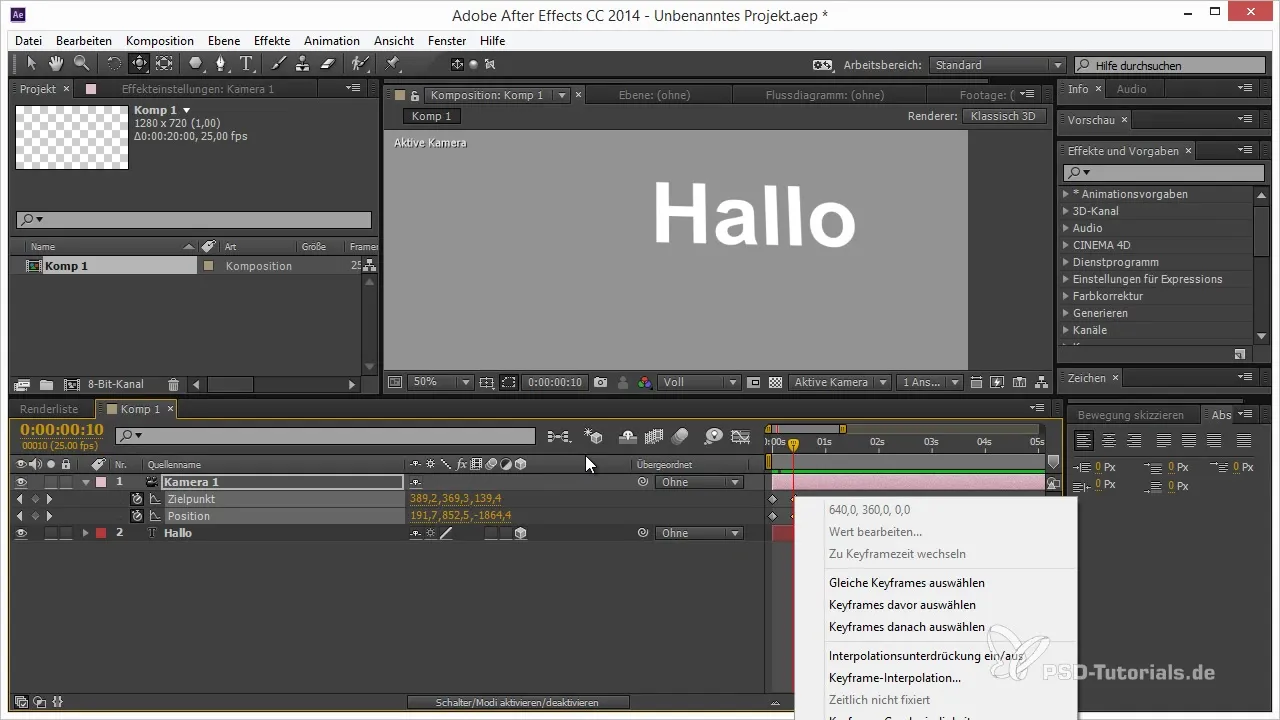Screen dimensions: 1280x720
Task: Select the Clone Stamp tool
Action: tap(304, 63)
